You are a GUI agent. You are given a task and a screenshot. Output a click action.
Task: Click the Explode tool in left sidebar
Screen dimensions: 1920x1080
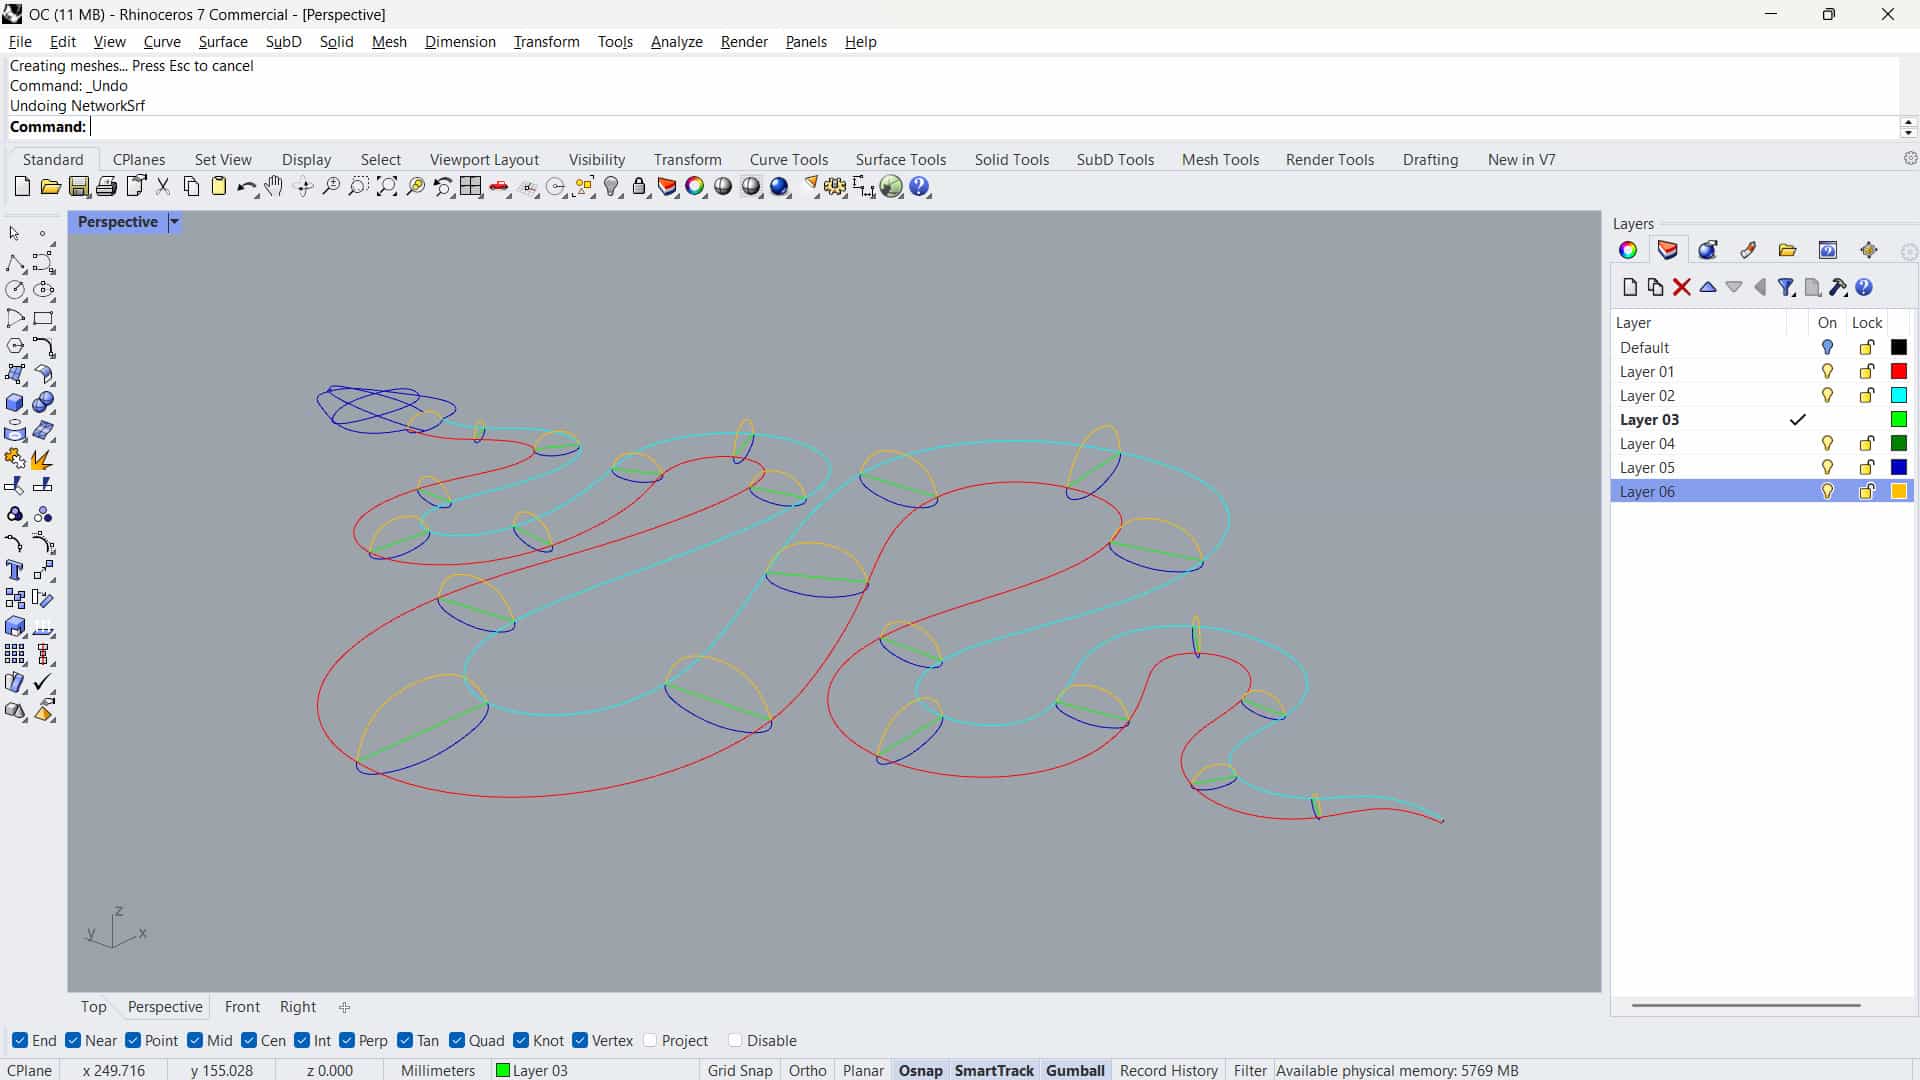tap(43, 459)
